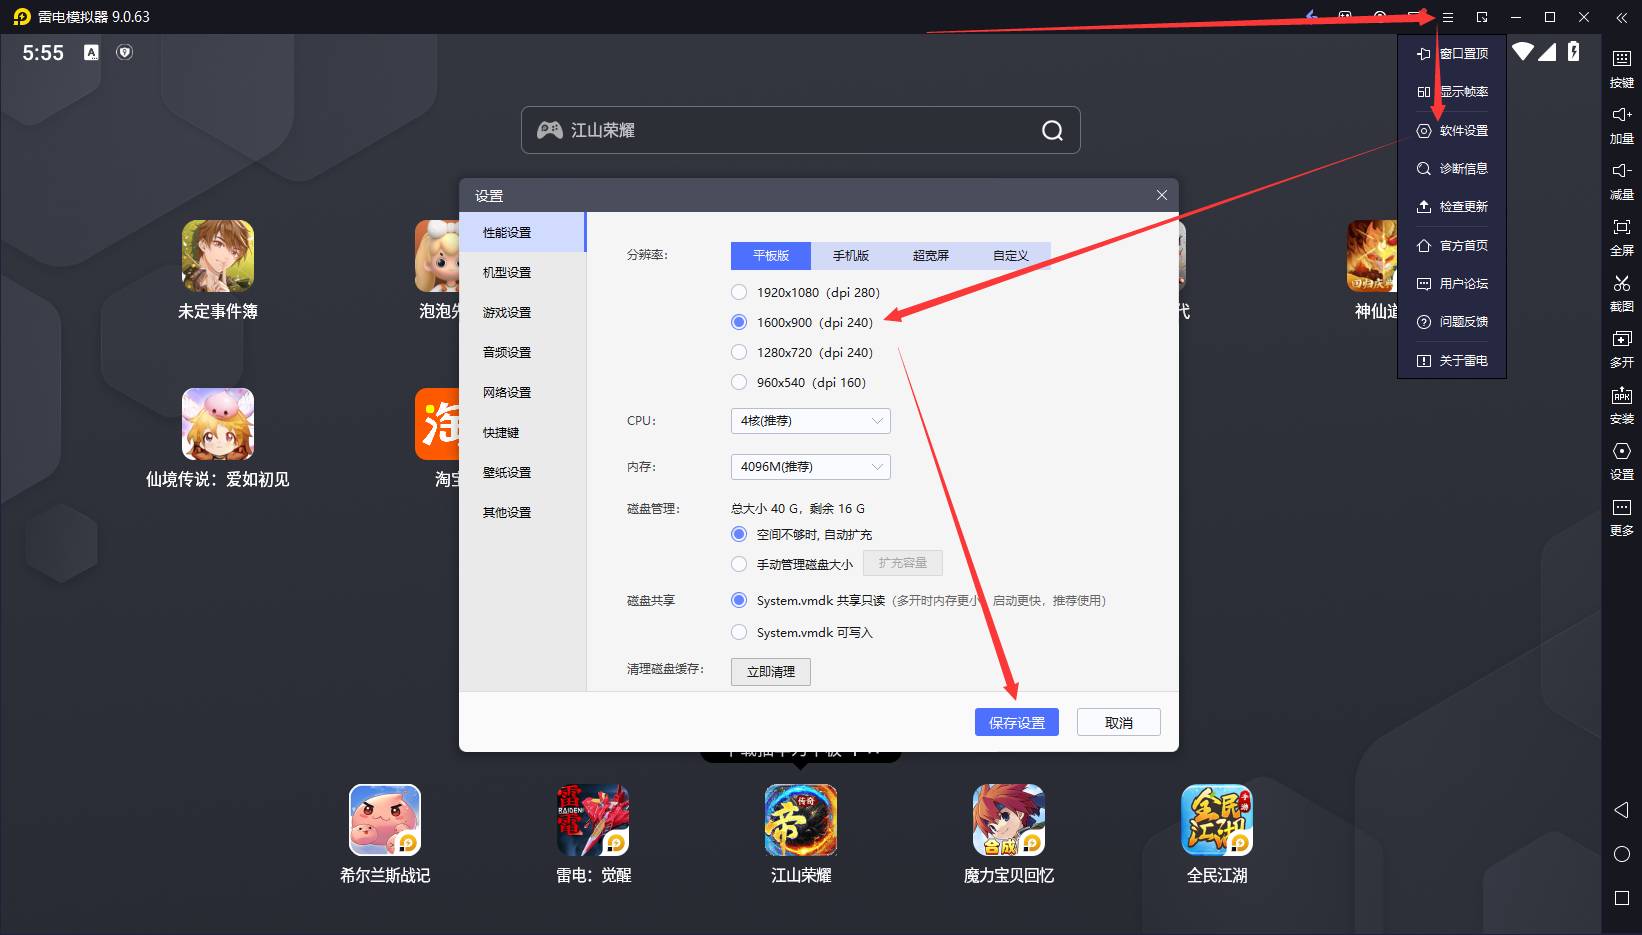This screenshot has height=935, width=1642.
Task: Open the 江山荣耀 game app icon in dock
Action: click(x=800, y=820)
